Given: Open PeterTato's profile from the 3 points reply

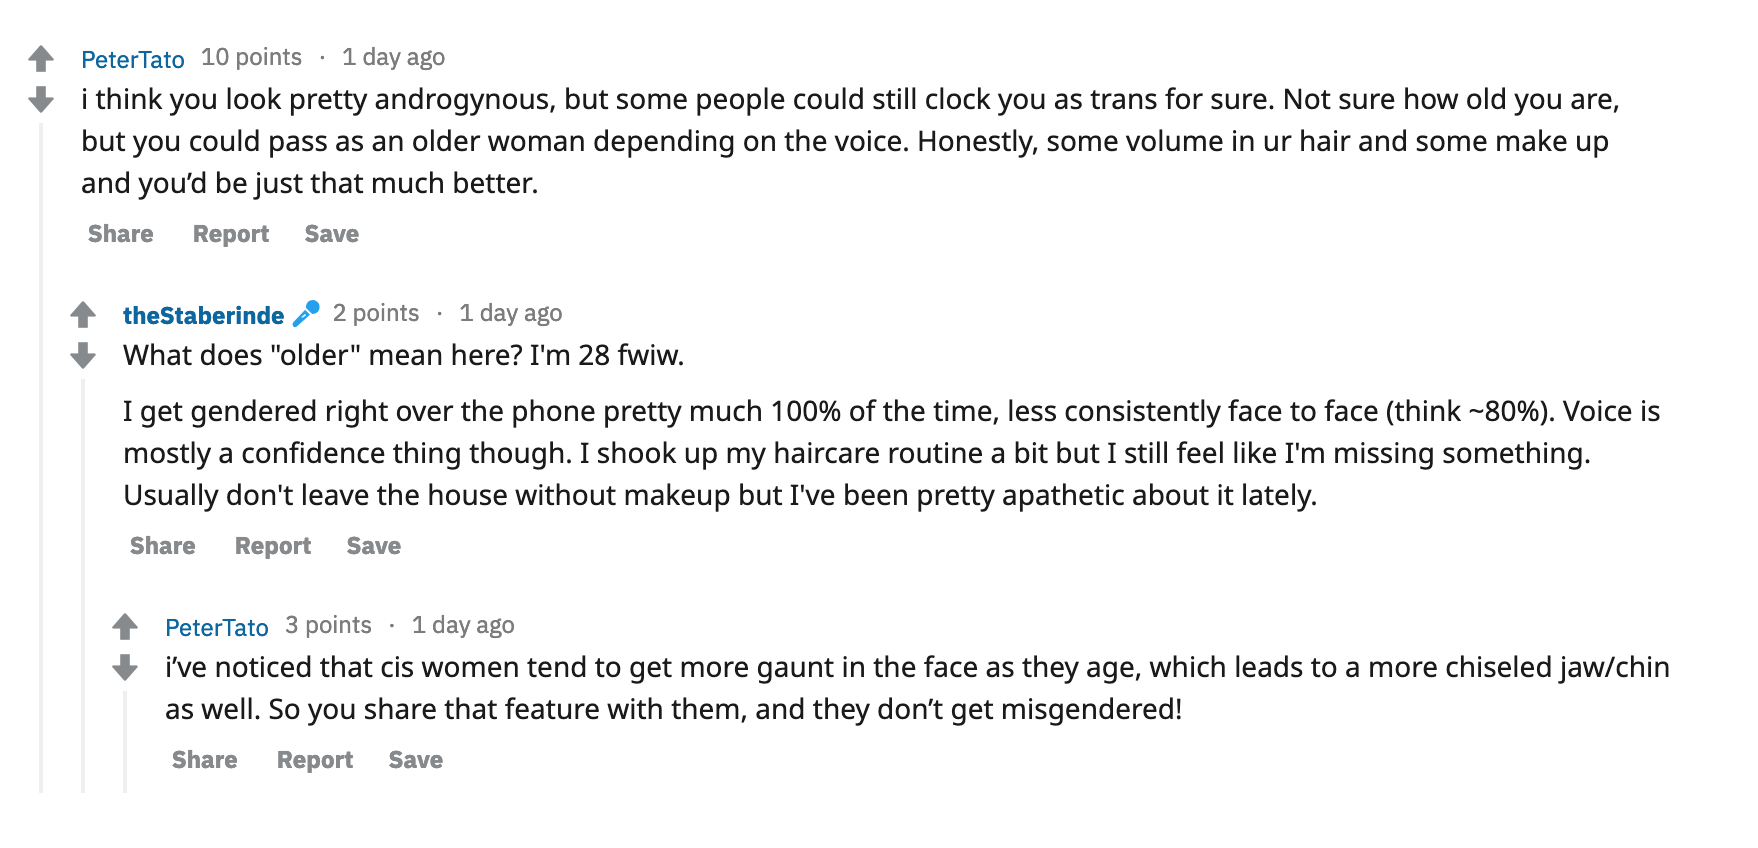Looking at the screenshot, I should point(217,627).
